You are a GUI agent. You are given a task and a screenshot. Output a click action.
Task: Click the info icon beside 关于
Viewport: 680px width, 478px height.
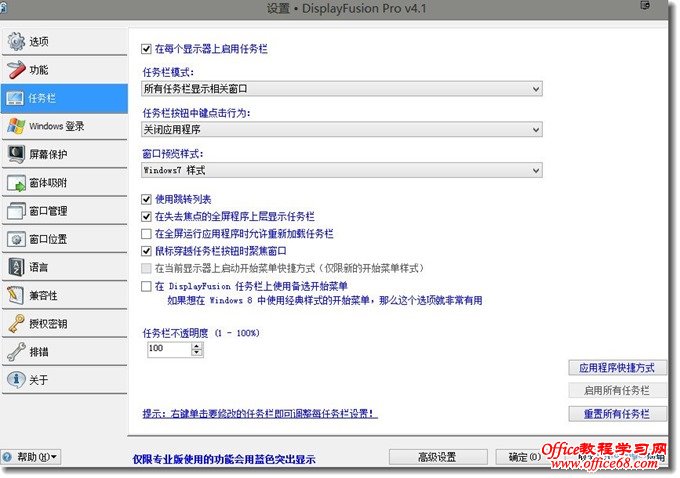coord(16,380)
